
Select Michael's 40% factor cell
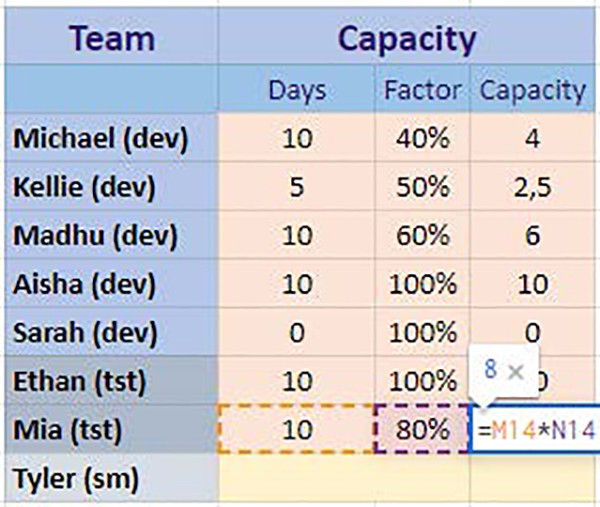[x=421, y=139]
